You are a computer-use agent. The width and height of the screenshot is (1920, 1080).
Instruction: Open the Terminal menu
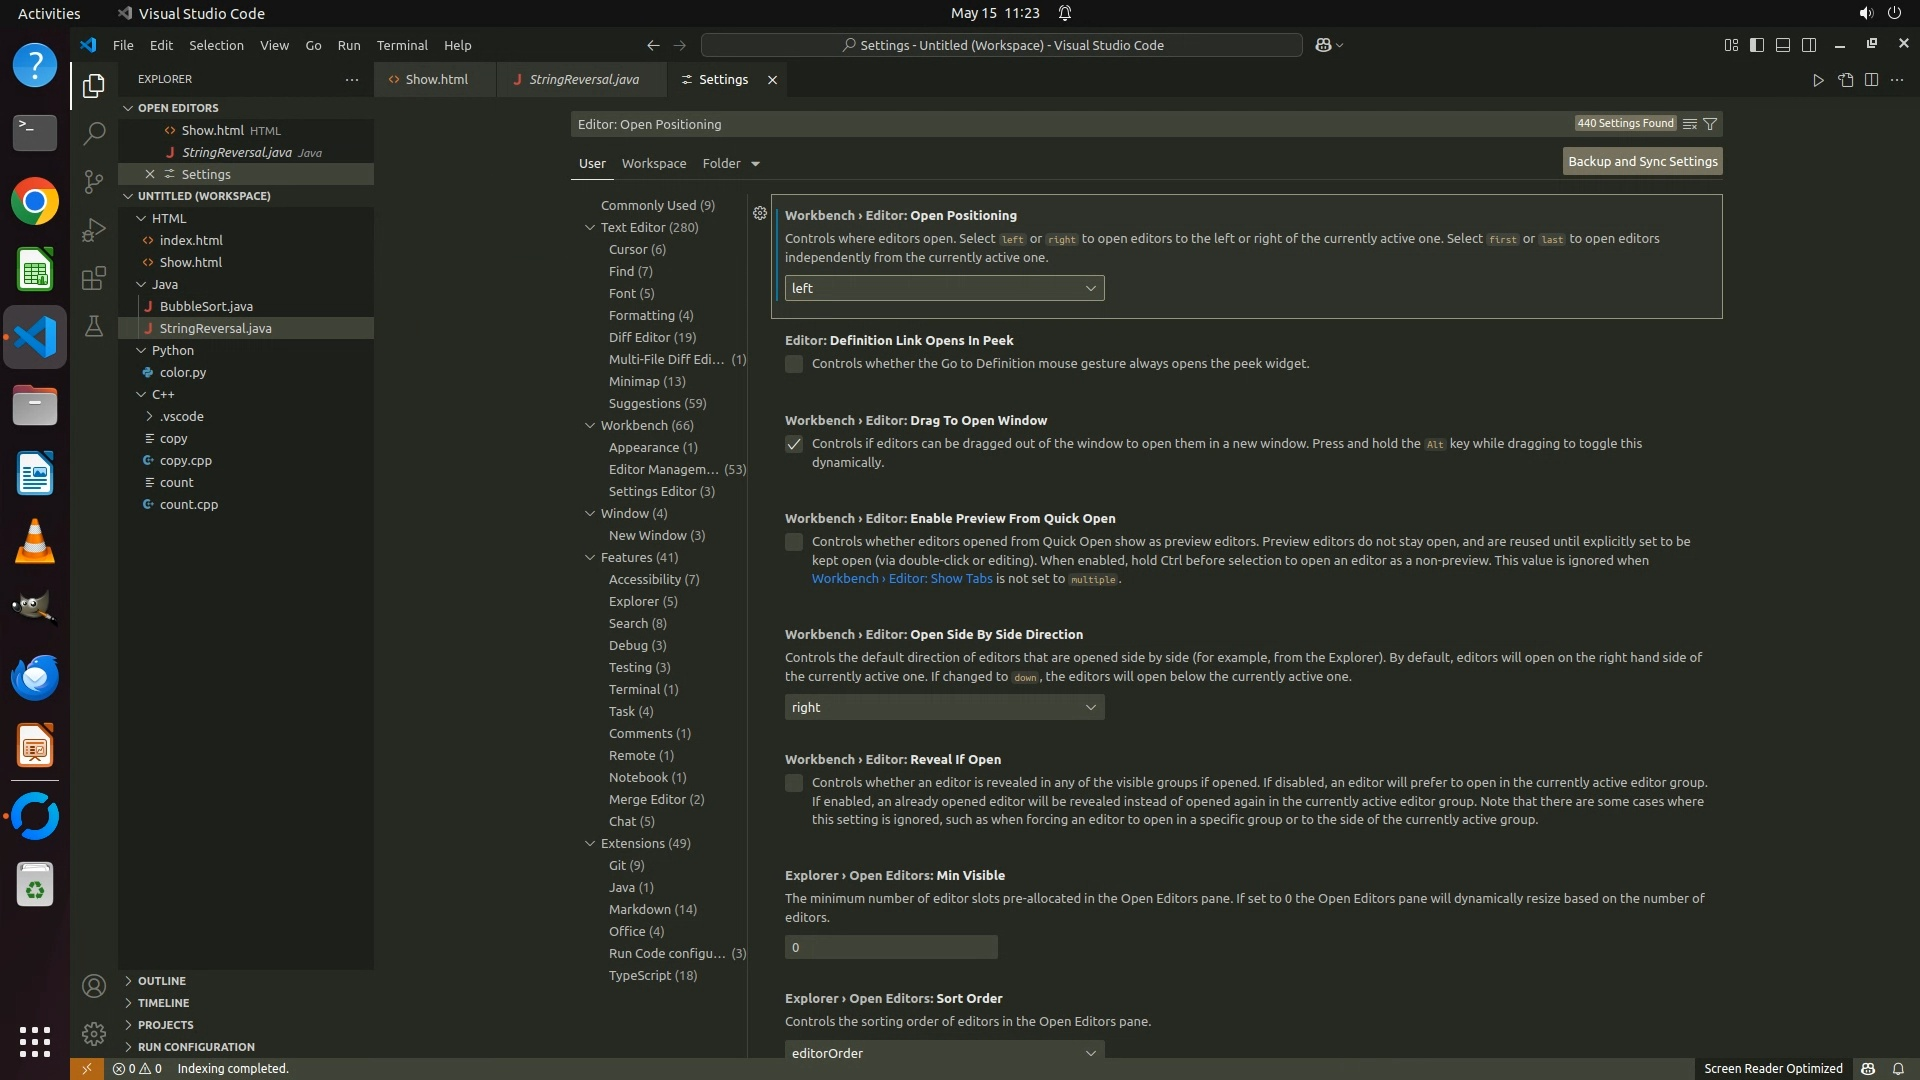(x=402, y=45)
